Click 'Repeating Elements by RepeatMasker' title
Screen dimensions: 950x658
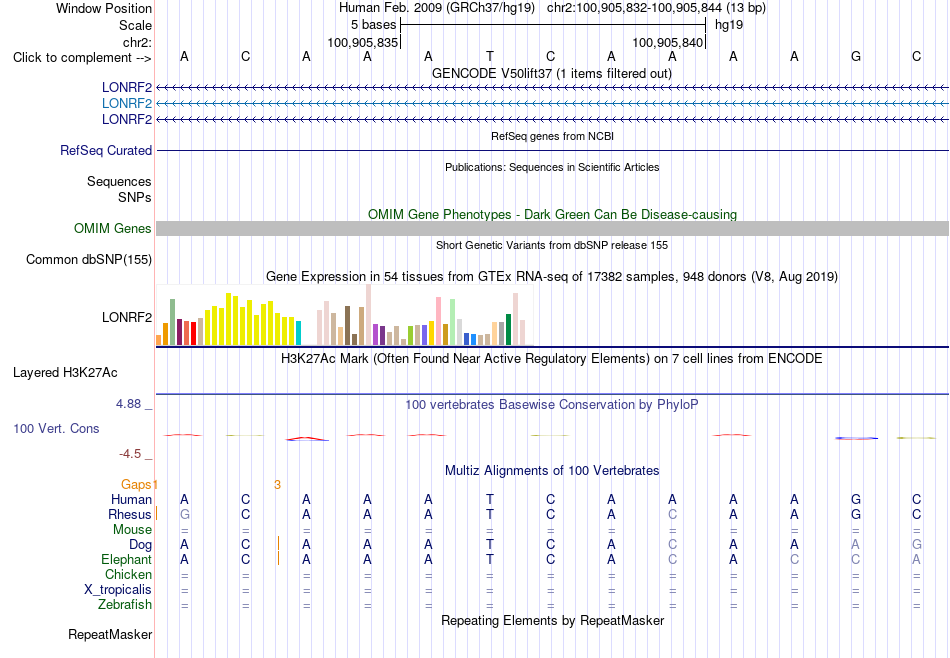tap(552, 620)
